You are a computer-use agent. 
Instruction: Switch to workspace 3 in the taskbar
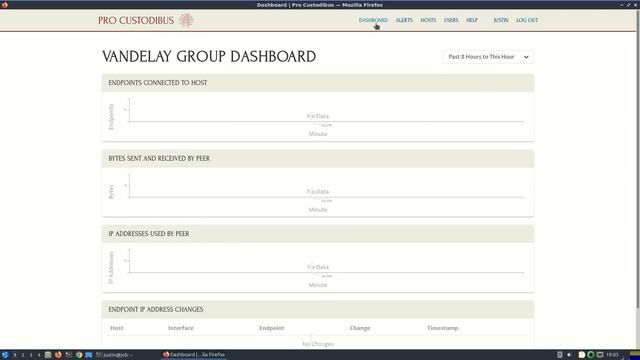31,355
